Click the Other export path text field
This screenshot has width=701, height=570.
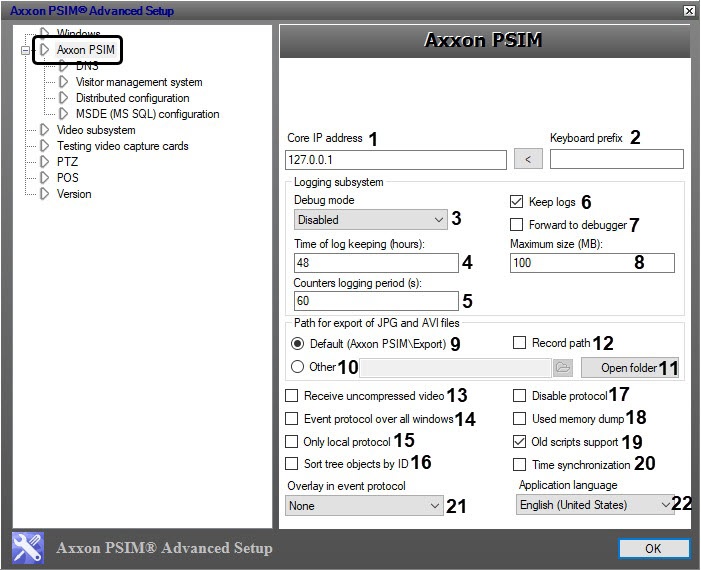(455, 367)
